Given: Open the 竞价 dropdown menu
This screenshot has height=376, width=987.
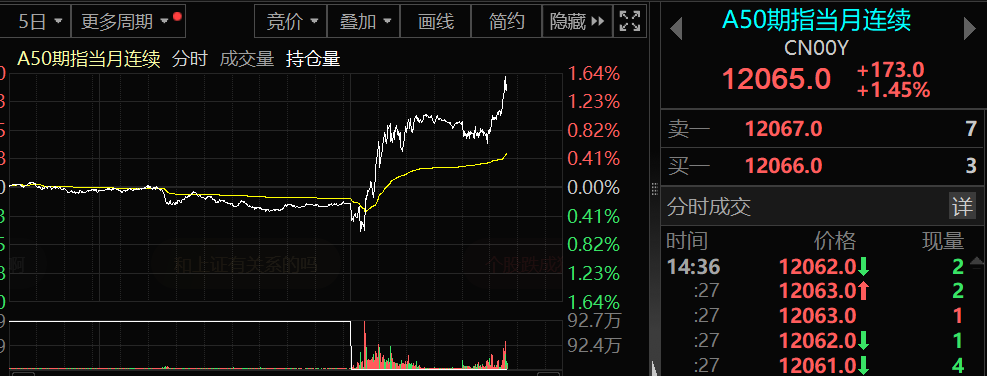Looking at the screenshot, I should click(291, 21).
